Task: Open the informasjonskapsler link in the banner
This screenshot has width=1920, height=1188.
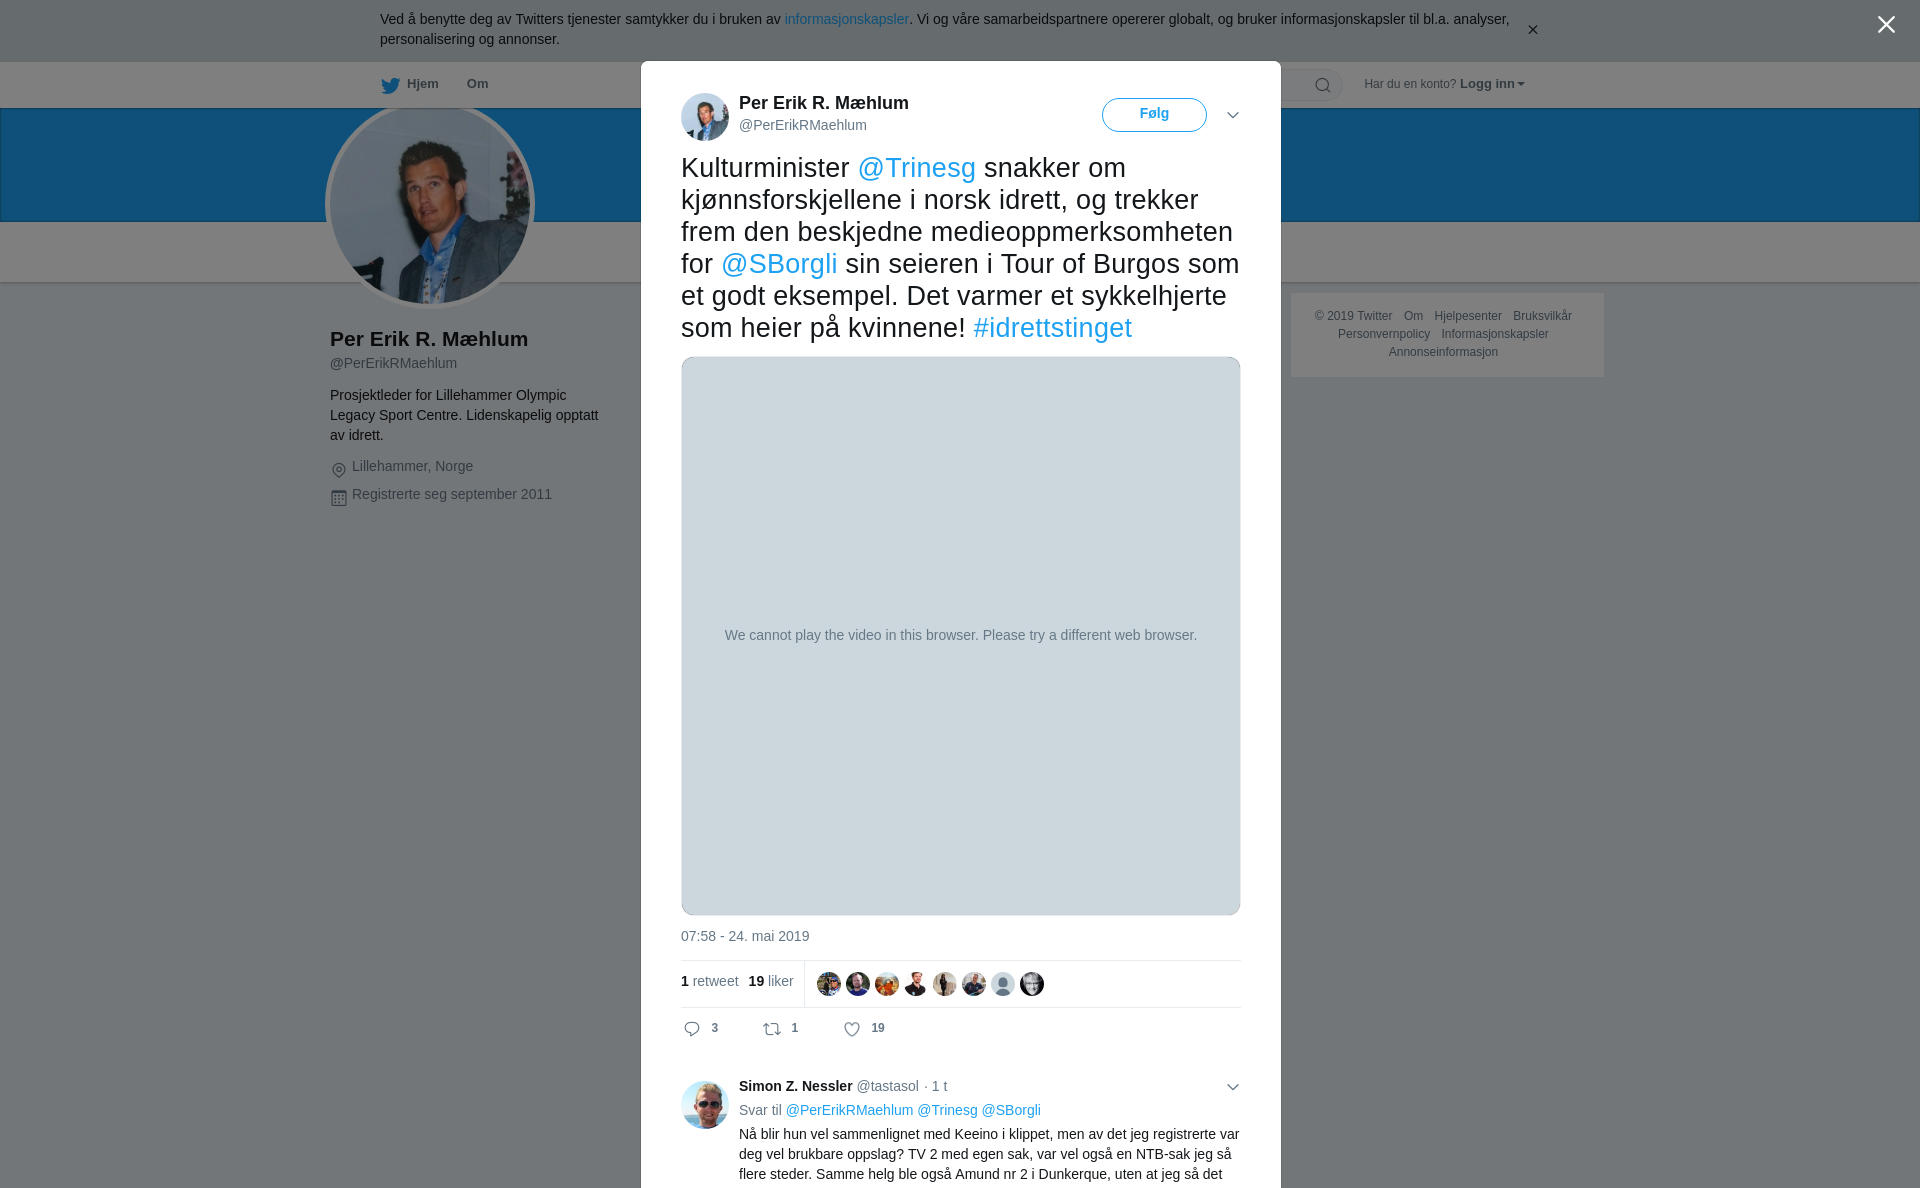Action: coord(846,19)
